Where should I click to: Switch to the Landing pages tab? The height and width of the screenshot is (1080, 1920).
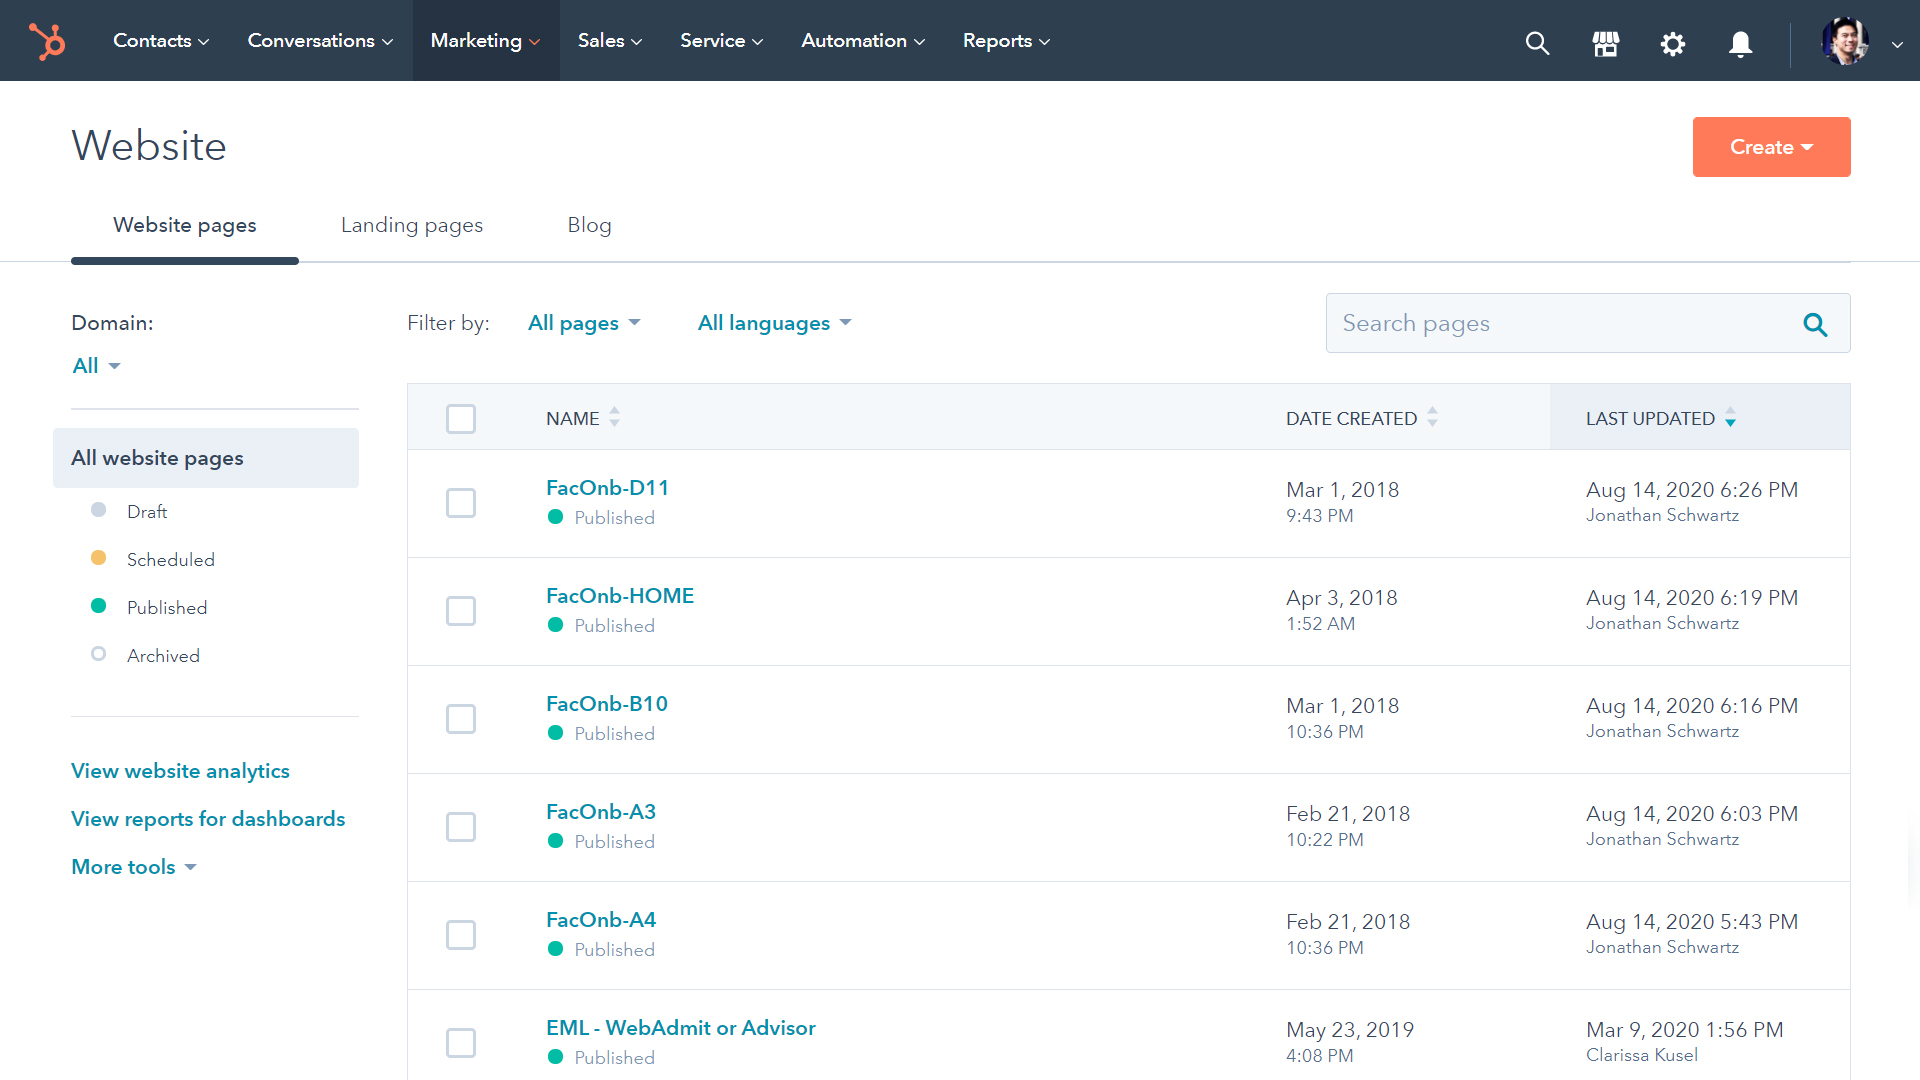[x=412, y=225]
